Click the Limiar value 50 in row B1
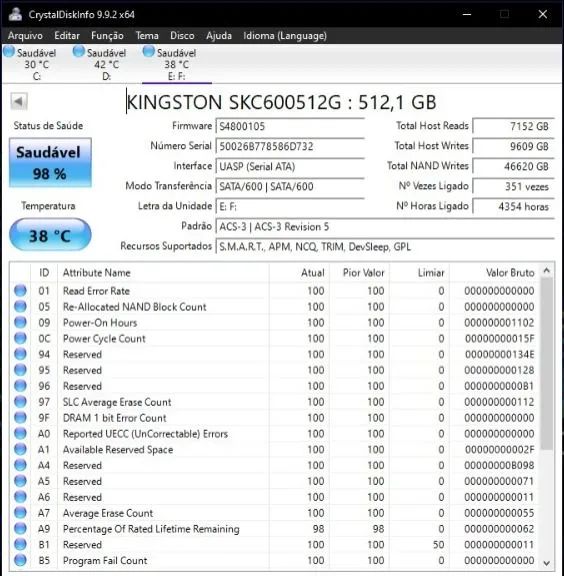The width and height of the screenshot is (564, 576). tap(438, 545)
